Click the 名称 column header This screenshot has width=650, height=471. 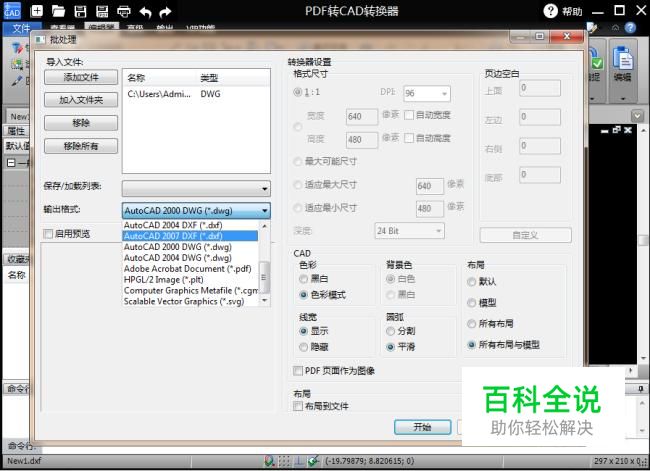coord(160,78)
